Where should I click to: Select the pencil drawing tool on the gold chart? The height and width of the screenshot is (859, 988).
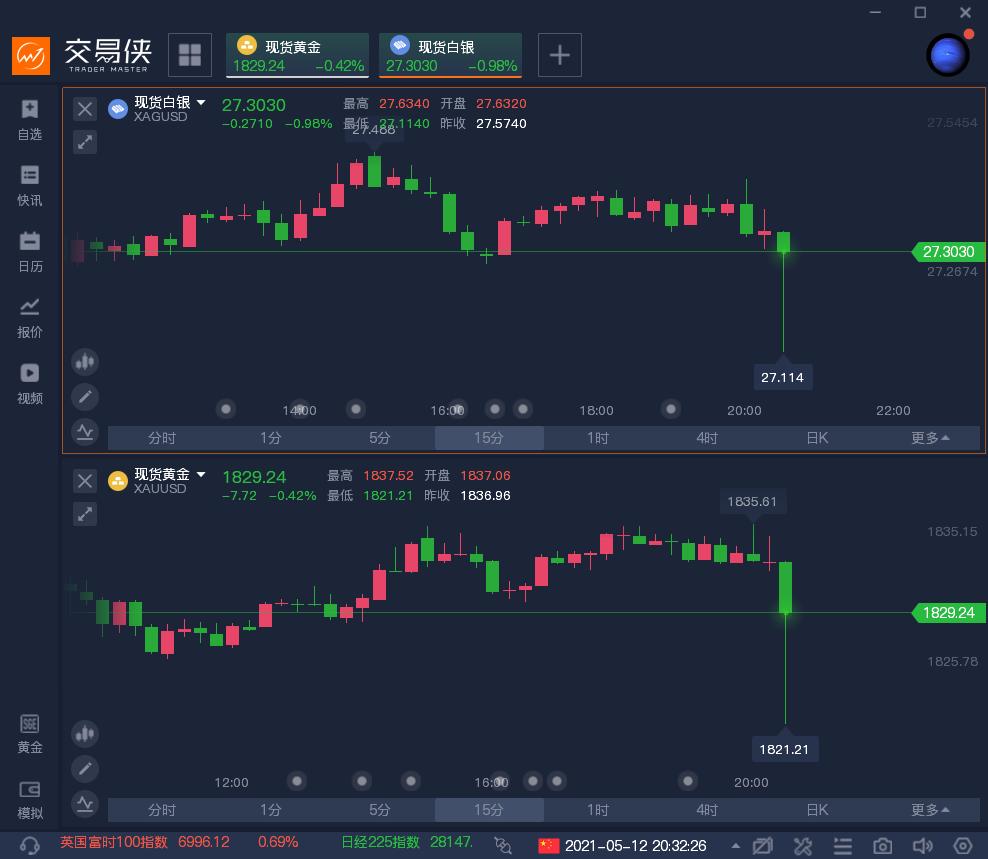pyautogui.click(x=85, y=769)
